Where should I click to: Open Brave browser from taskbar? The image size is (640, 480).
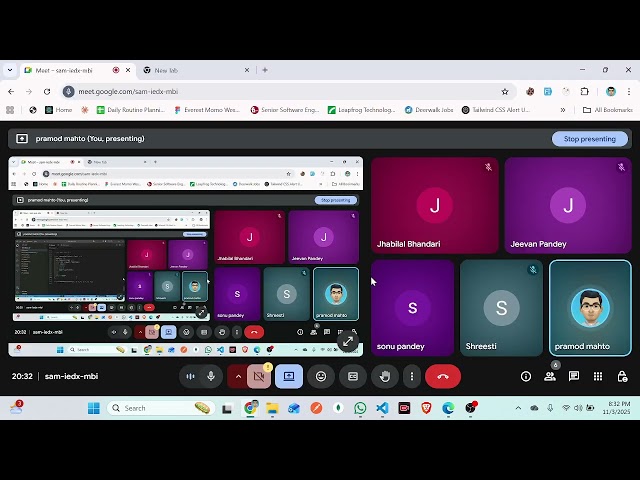tap(427, 408)
